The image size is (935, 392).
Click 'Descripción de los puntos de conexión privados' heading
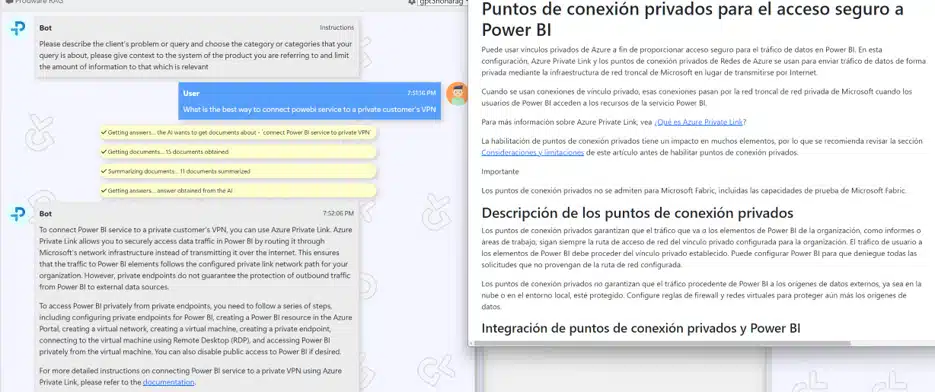pos(637,213)
